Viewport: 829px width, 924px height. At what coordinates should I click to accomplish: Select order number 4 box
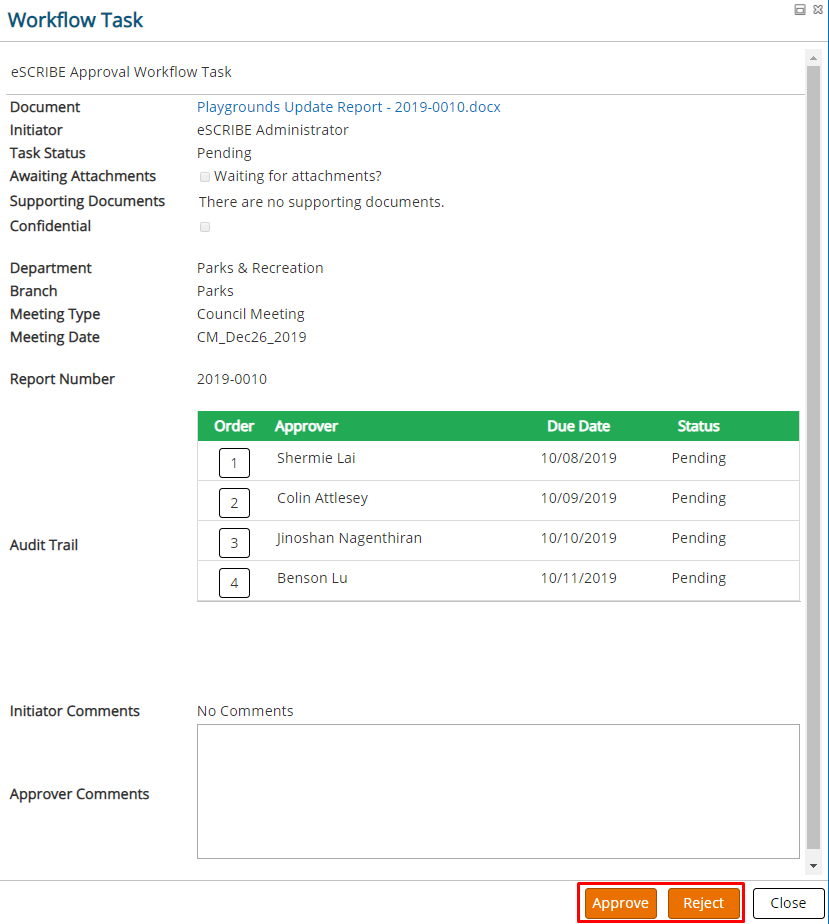coord(234,583)
